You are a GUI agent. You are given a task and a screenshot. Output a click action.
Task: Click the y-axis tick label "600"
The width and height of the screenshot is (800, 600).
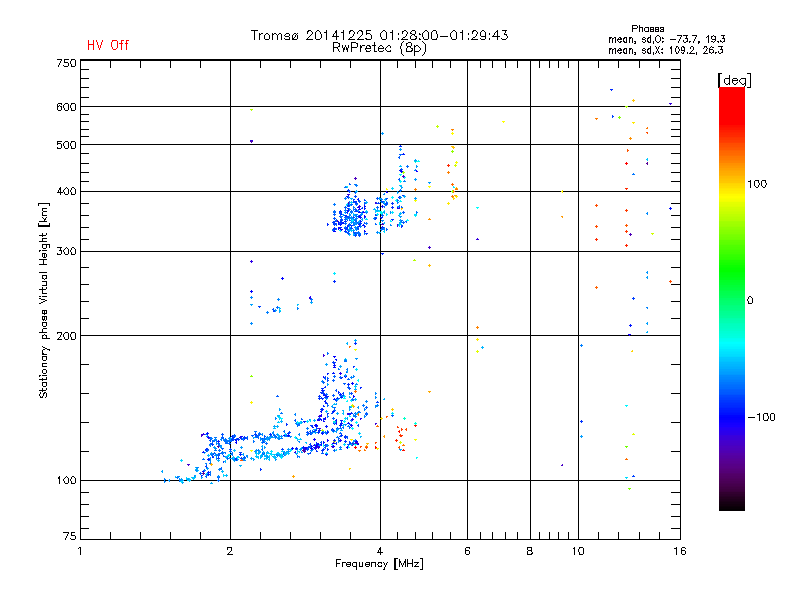coord(66,107)
